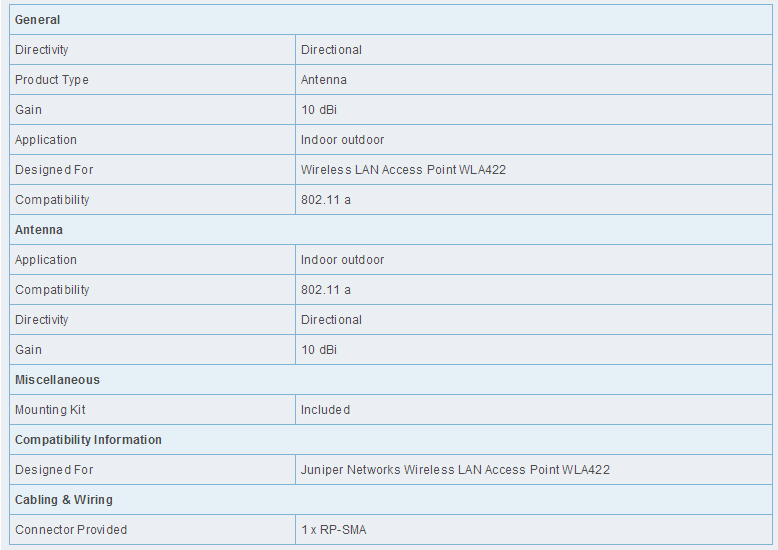Select the Miscellaneous section header

coord(57,380)
